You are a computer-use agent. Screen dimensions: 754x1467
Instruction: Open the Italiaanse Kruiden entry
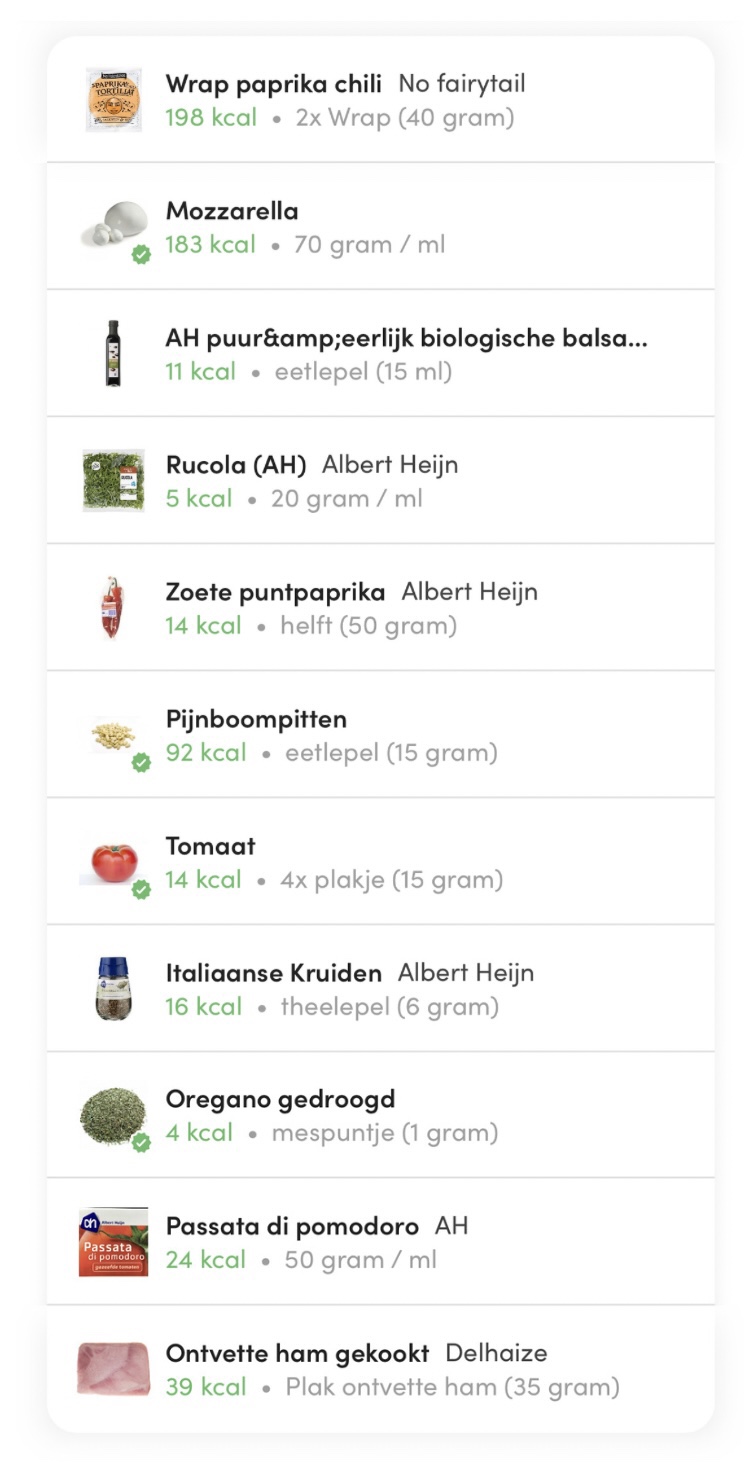[273, 973]
